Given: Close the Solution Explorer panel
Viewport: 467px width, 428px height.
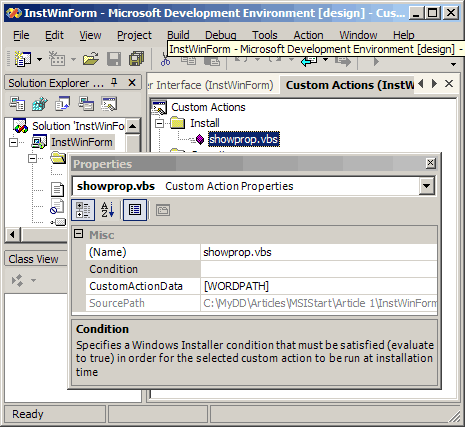Looking at the screenshot, I should 132,82.
